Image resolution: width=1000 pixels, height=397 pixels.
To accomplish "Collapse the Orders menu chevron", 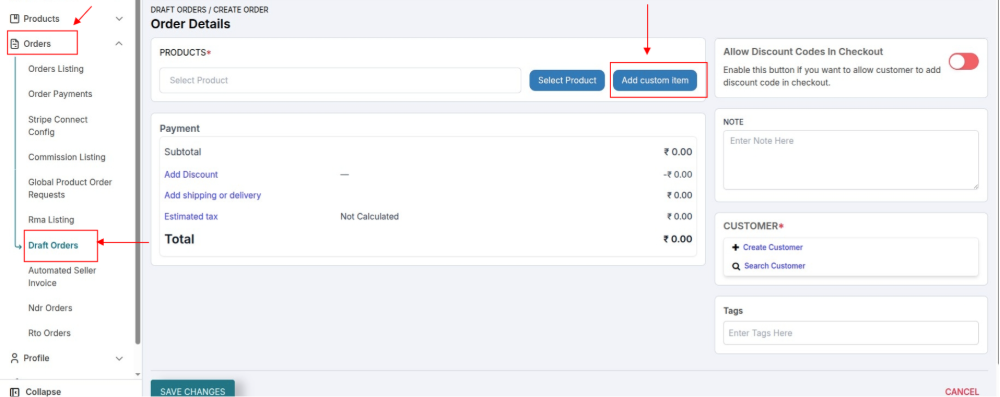I will pos(119,44).
